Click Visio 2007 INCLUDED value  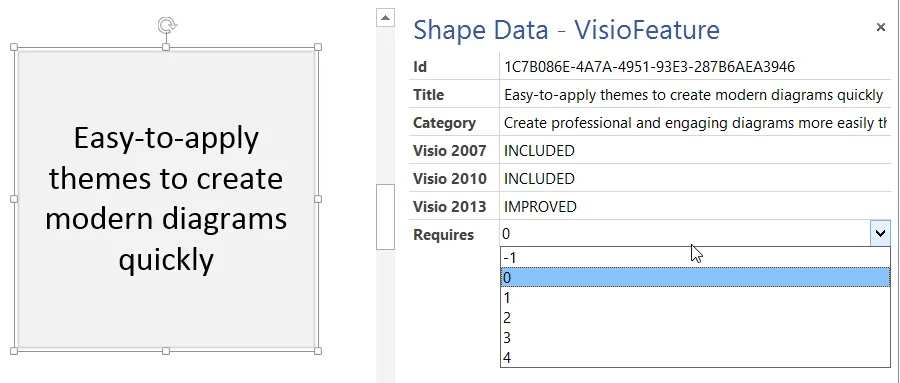[x=695, y=150]
